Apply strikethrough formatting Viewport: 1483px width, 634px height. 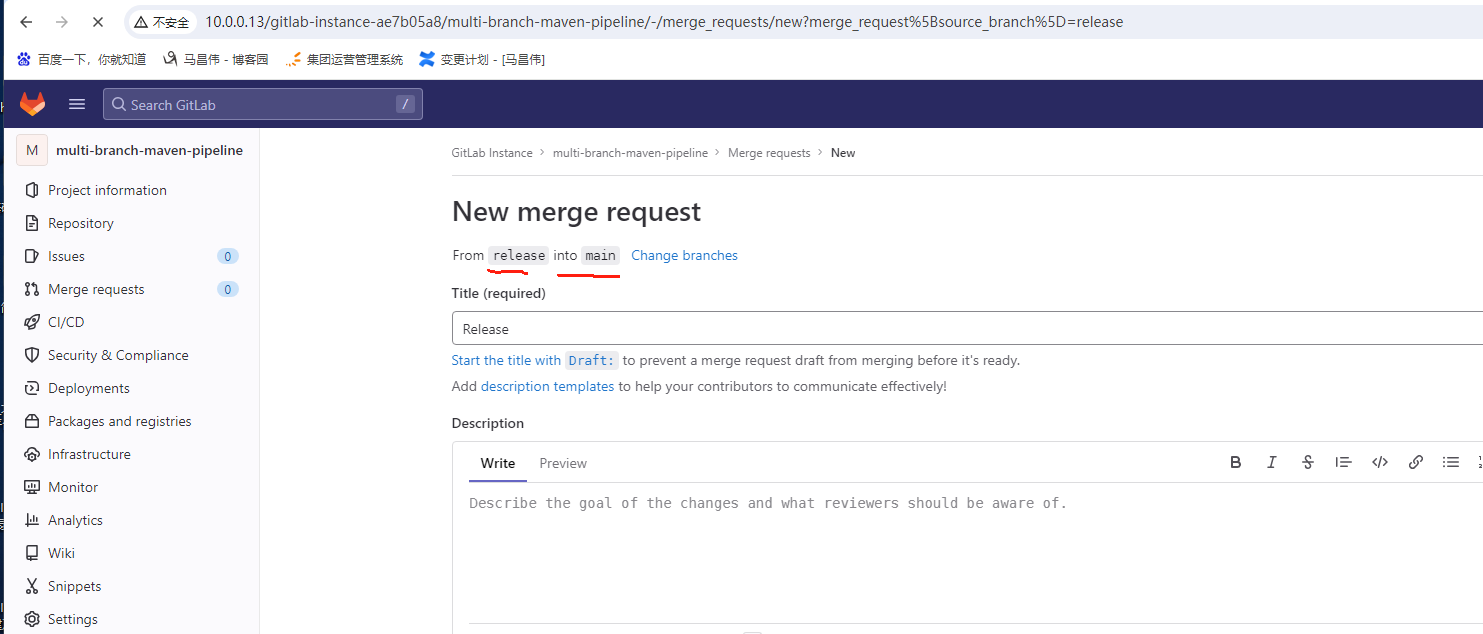pyautogui.click(x=1308, y=462)
